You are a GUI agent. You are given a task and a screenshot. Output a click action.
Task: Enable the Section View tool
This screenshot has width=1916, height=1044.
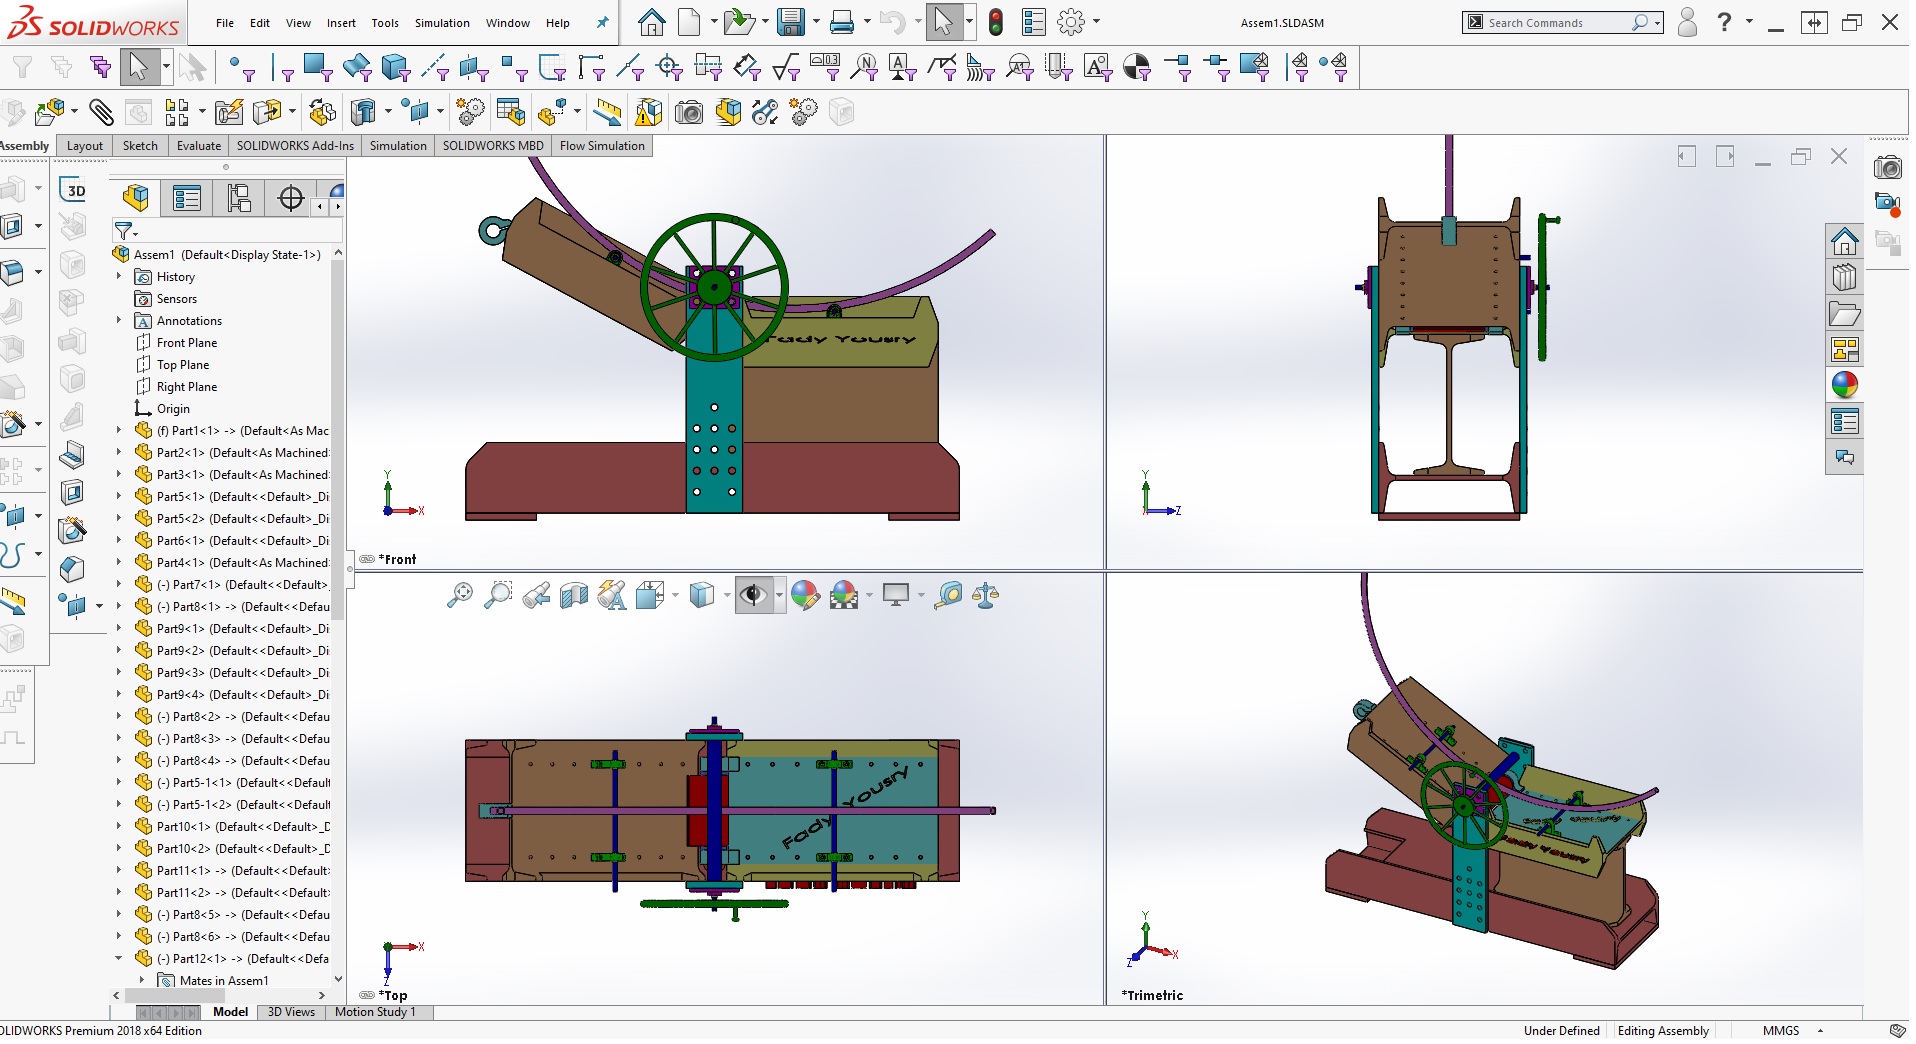pos(574,595)
